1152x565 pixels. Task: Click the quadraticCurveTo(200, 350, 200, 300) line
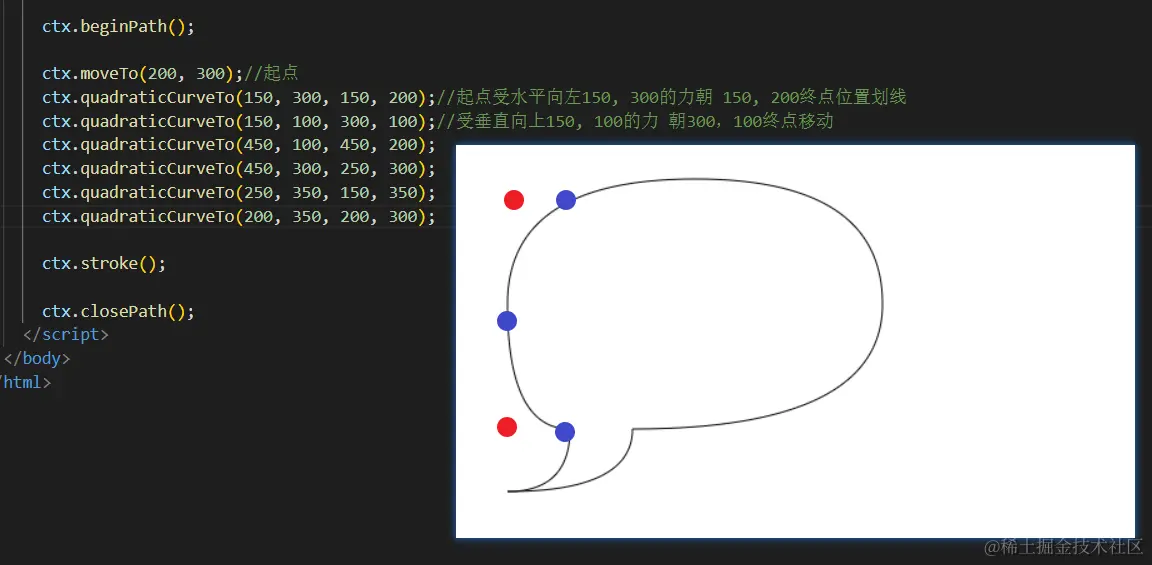click(239, 217)
